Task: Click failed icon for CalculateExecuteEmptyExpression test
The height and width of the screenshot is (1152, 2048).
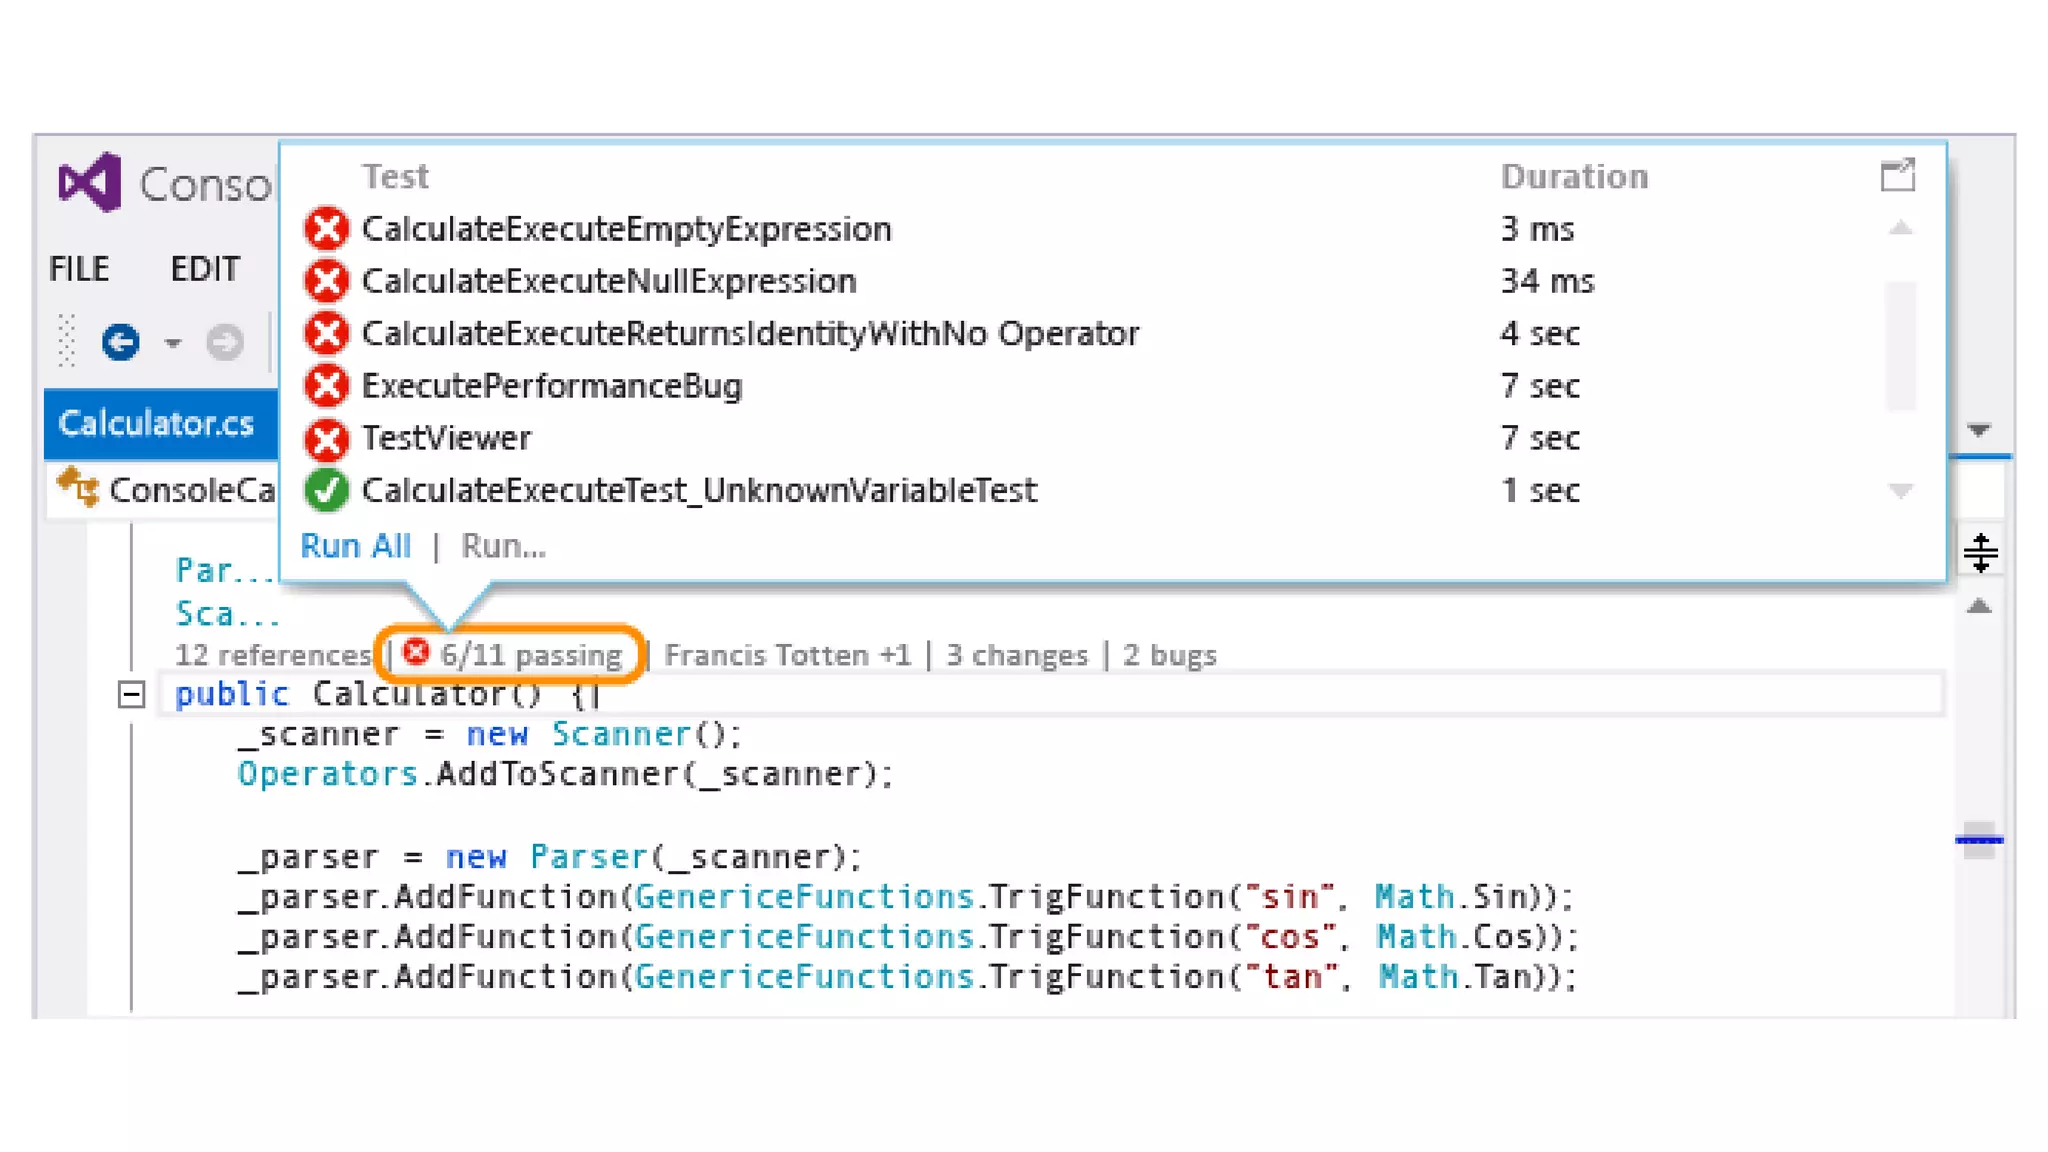Action: pos(326,229)
